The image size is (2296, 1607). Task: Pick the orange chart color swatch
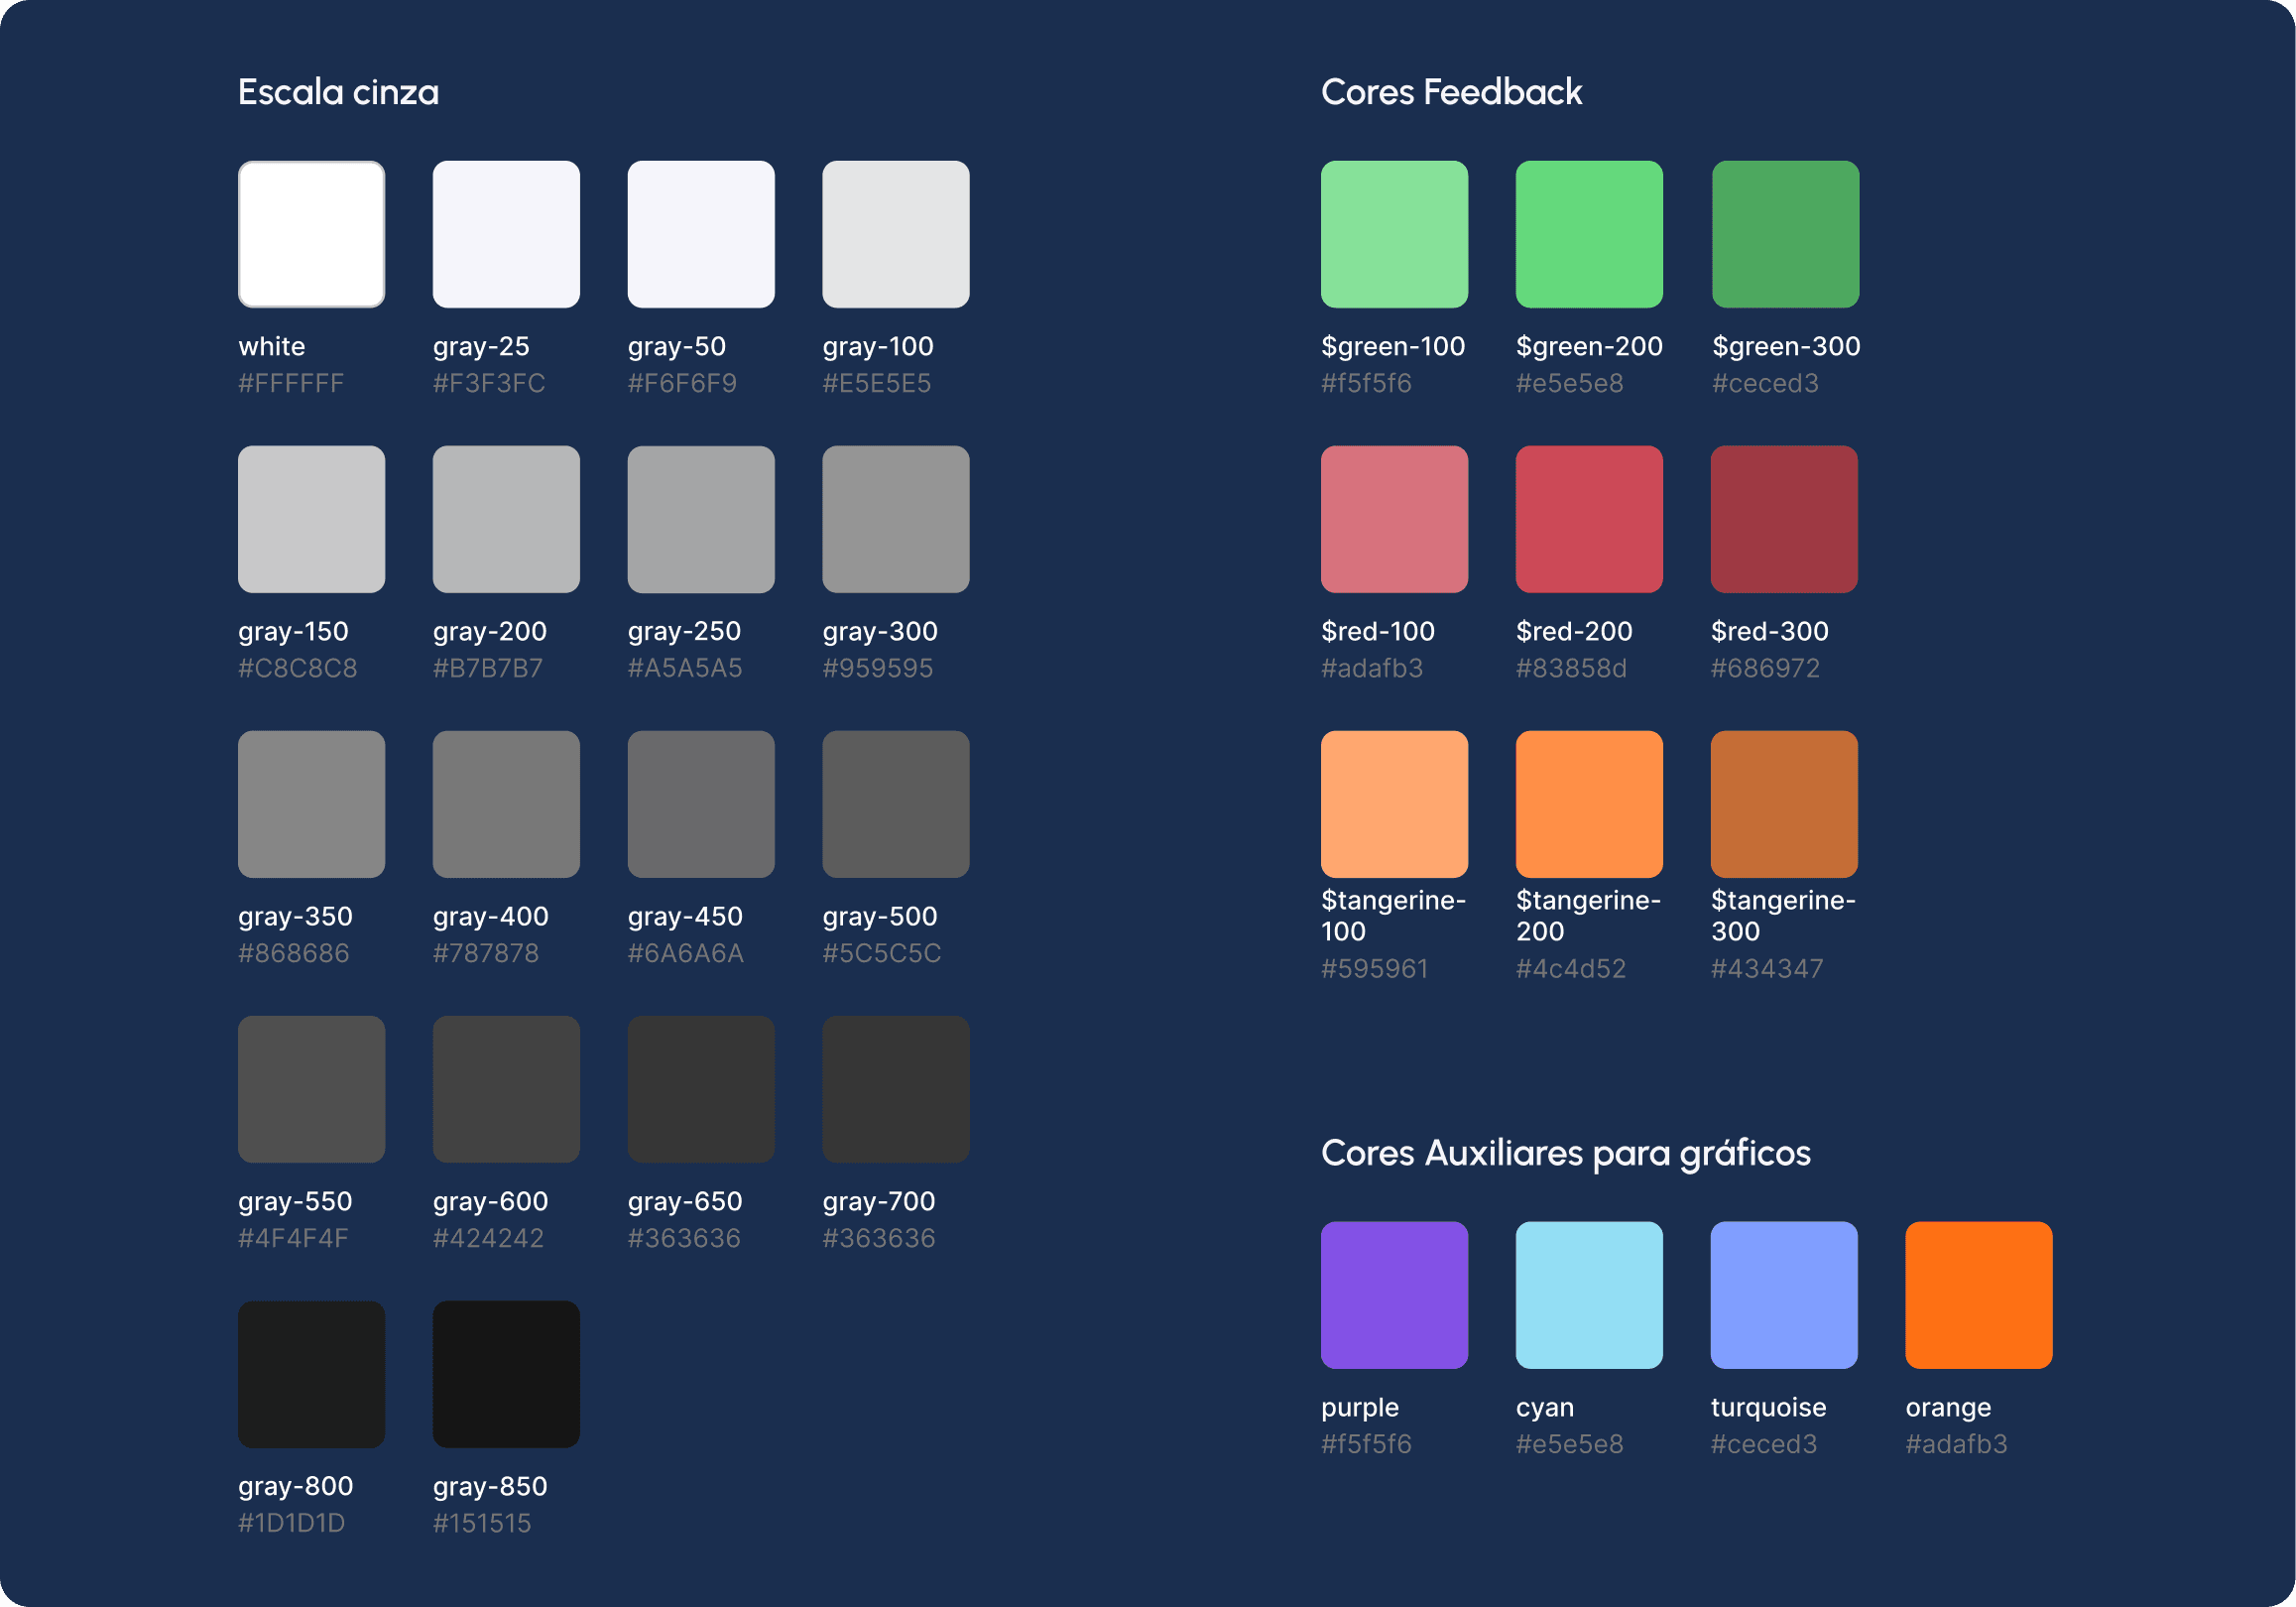coord(1978,1295)
